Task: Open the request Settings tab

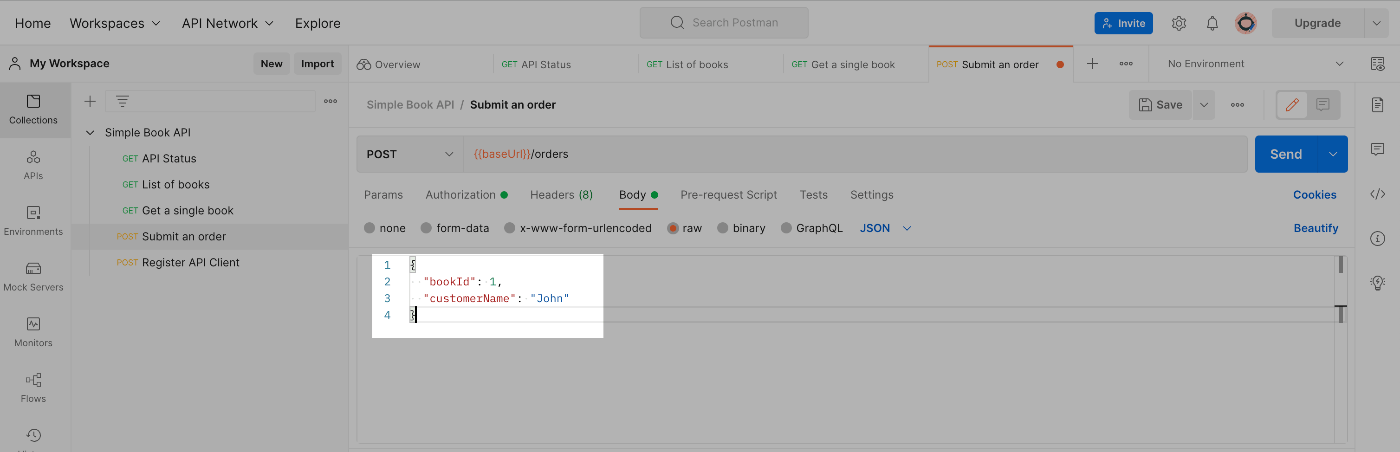Action: click(872, 195)
